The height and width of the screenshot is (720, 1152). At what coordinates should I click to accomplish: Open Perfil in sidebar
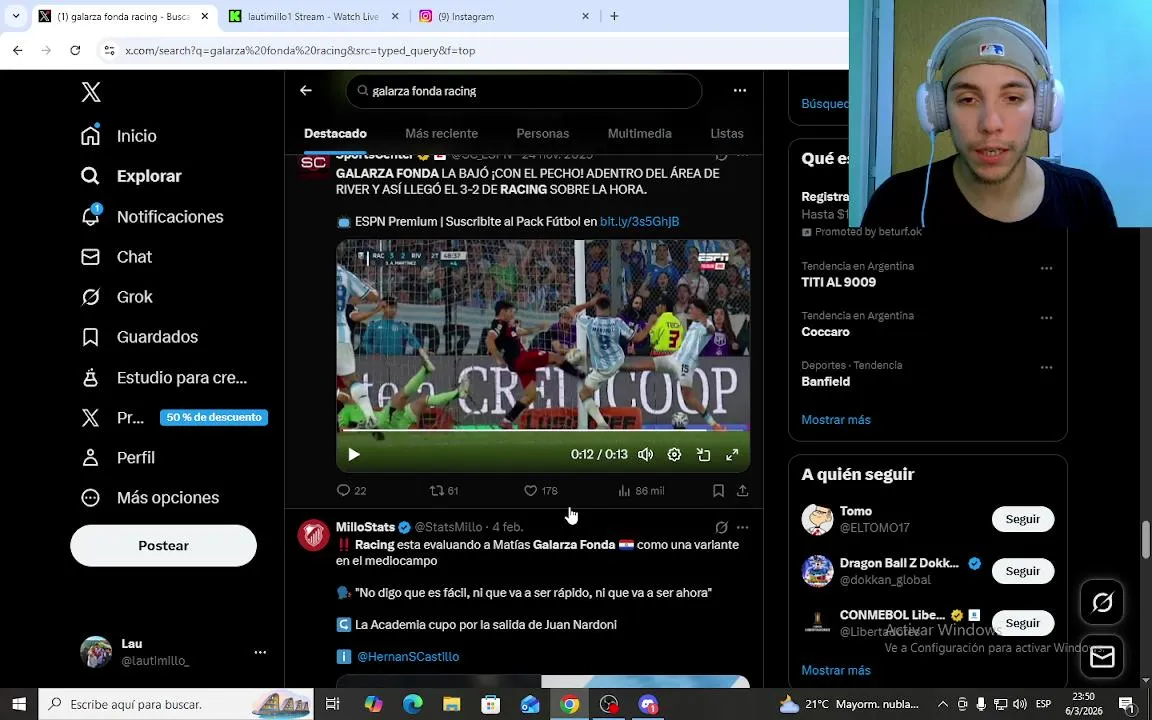[x=118, y=458]
